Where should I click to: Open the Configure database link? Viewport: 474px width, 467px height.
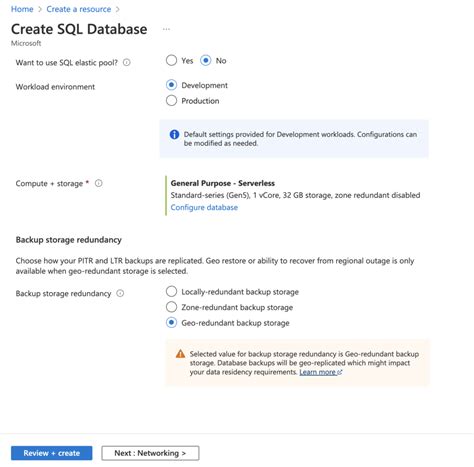[204, 207]
